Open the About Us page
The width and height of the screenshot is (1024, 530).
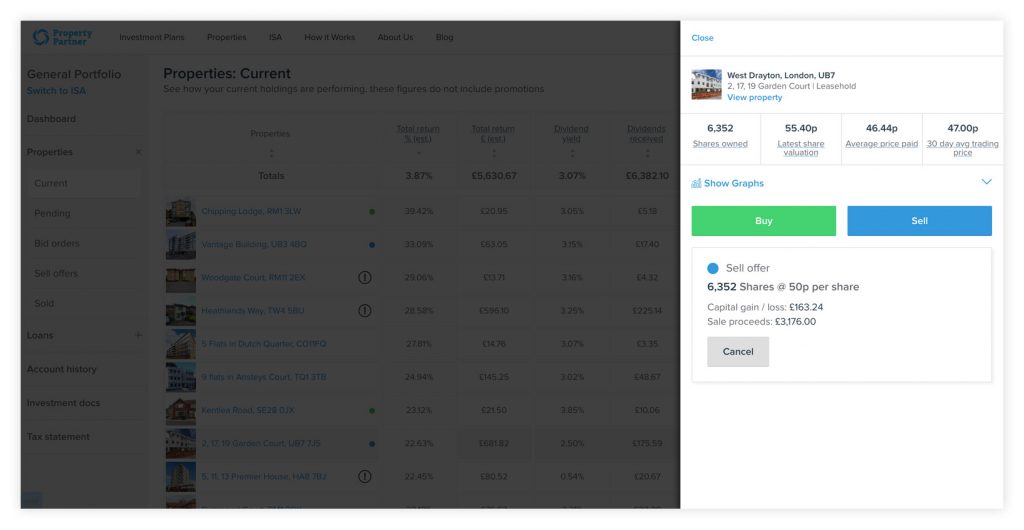(x=395, y=37)
